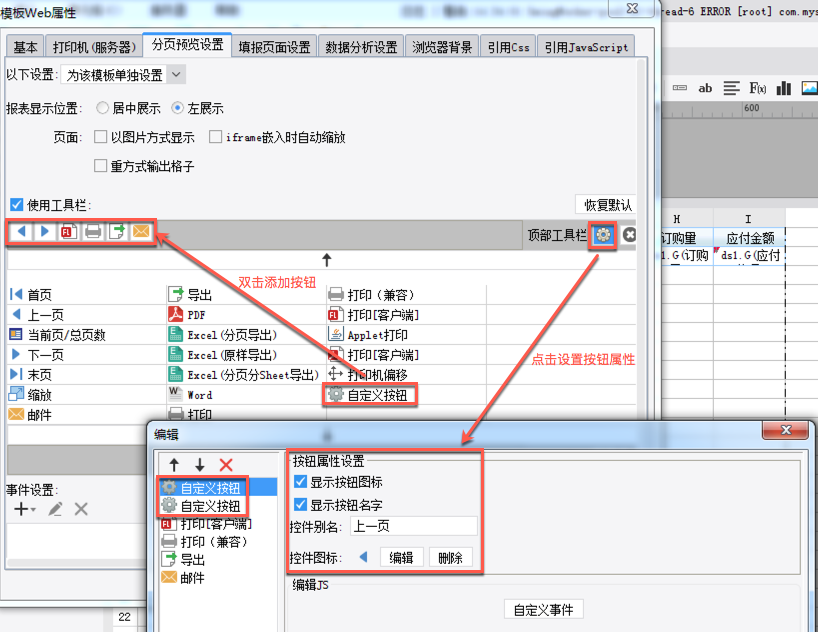The height and width of the screenshot is (632, 818).
Task: Select the printer icon in toolbar preview
Action: (x=93, y=231)
